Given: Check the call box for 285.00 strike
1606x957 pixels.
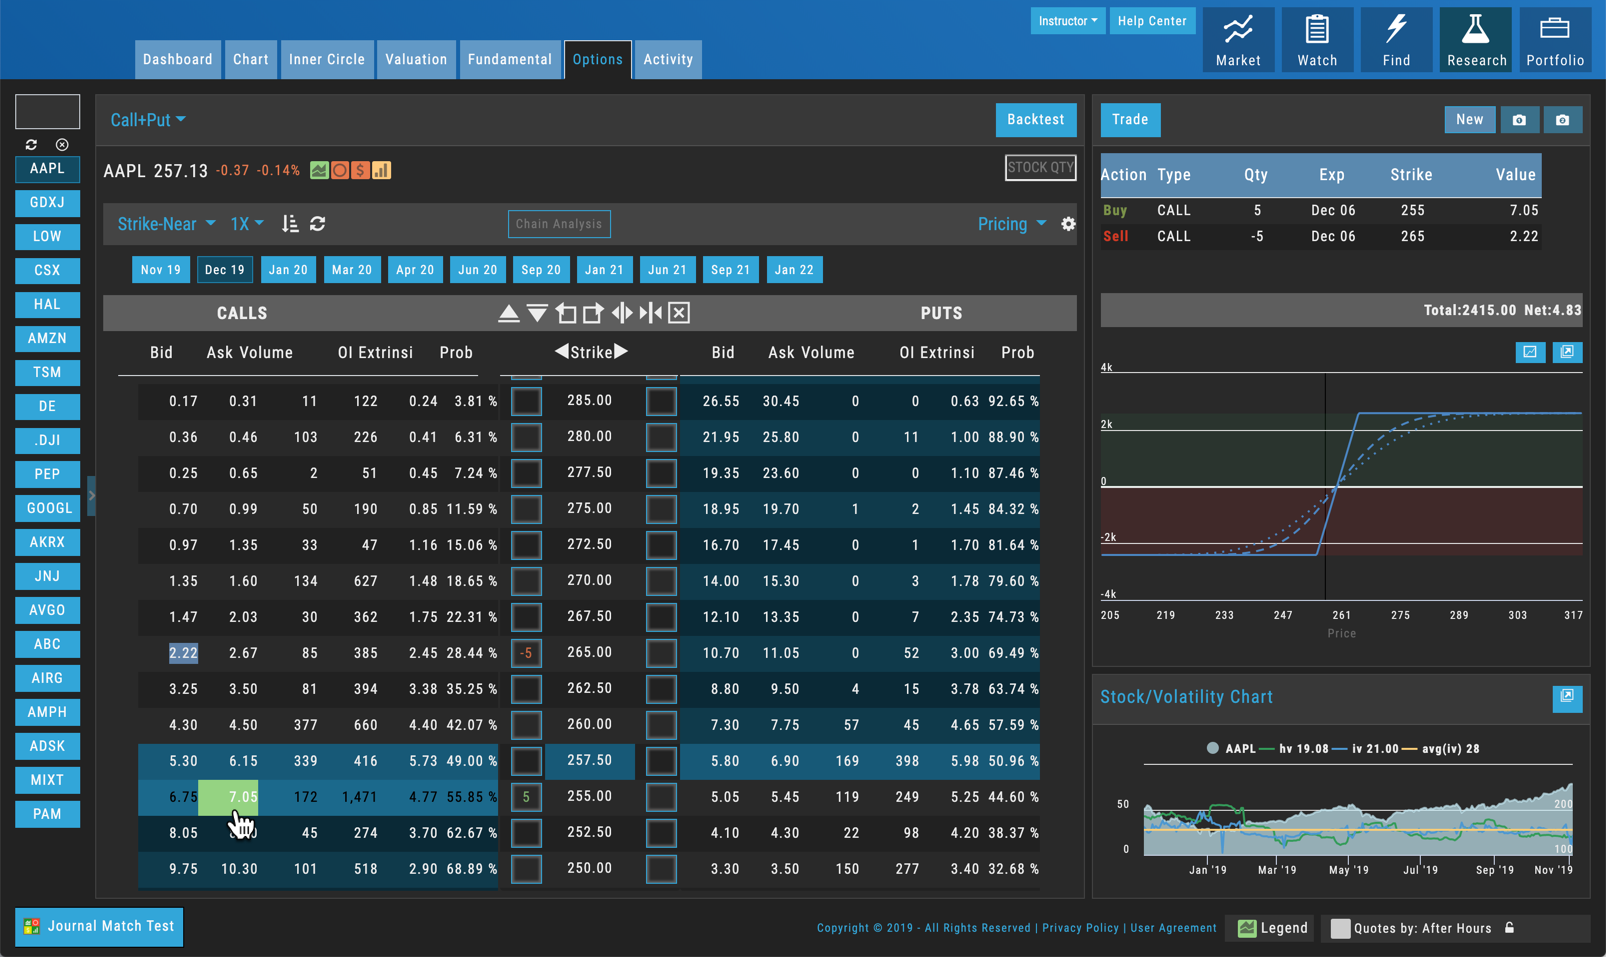Looking at the screenshot, I should pos(526,401).
